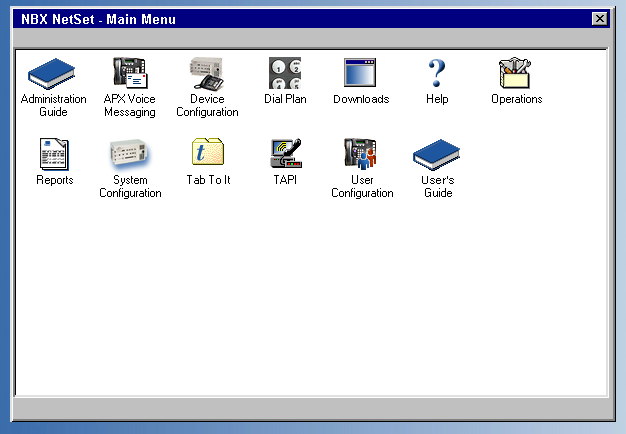Click the 'TAPI' text label
This screenshot has height=434, width=626.
(285, 181)
